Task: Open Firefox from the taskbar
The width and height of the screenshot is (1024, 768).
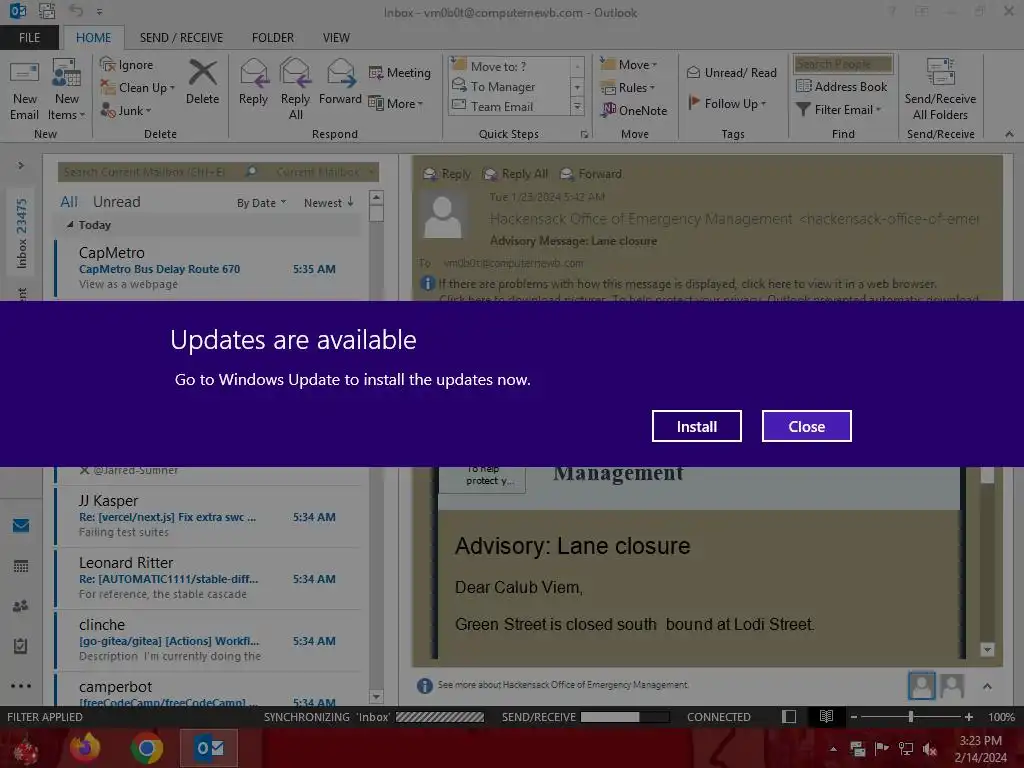Action: tap(85, 748)
